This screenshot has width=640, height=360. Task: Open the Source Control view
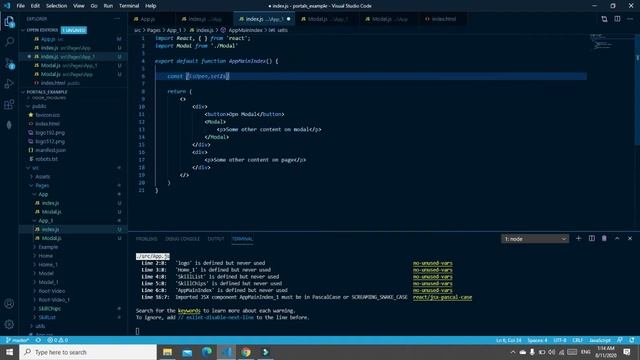(9, 63)
